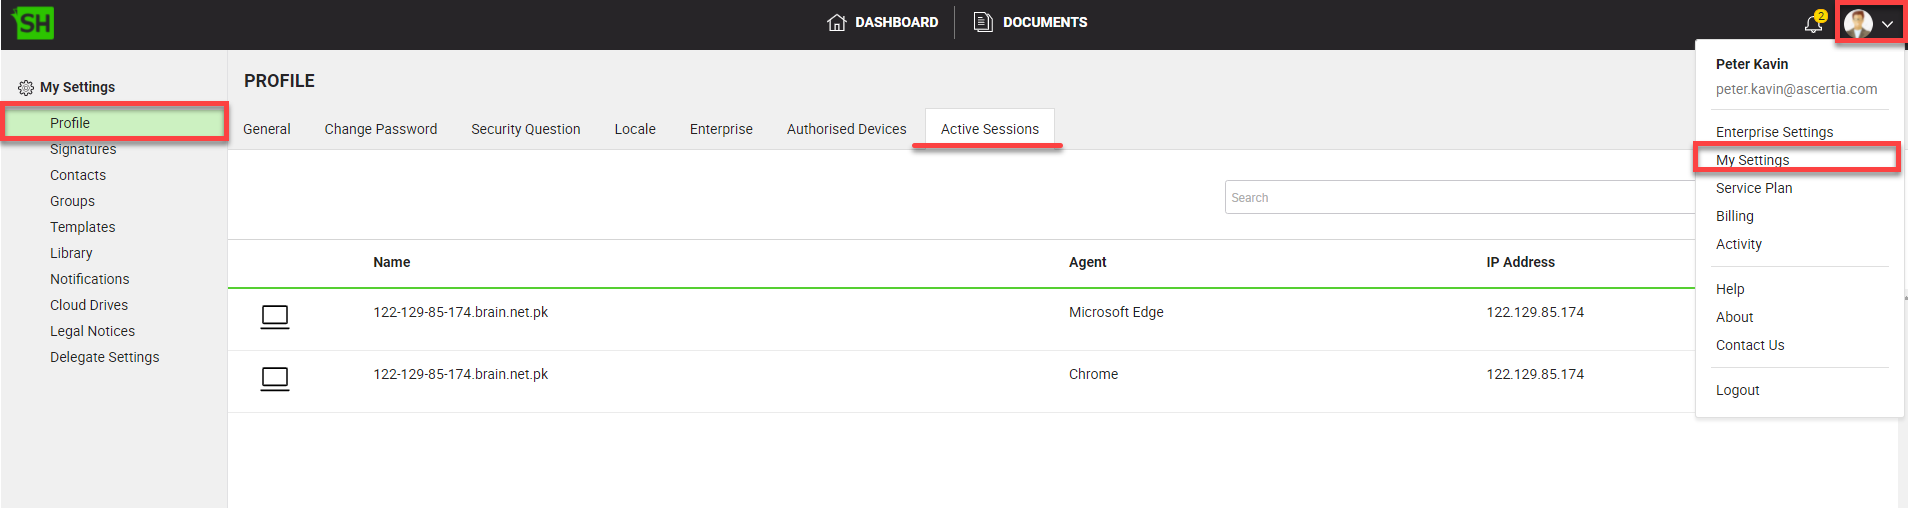Screen dimensions: 1908x508
Task: Click the sessions Search input field
Action: (x=1460, y=198)
